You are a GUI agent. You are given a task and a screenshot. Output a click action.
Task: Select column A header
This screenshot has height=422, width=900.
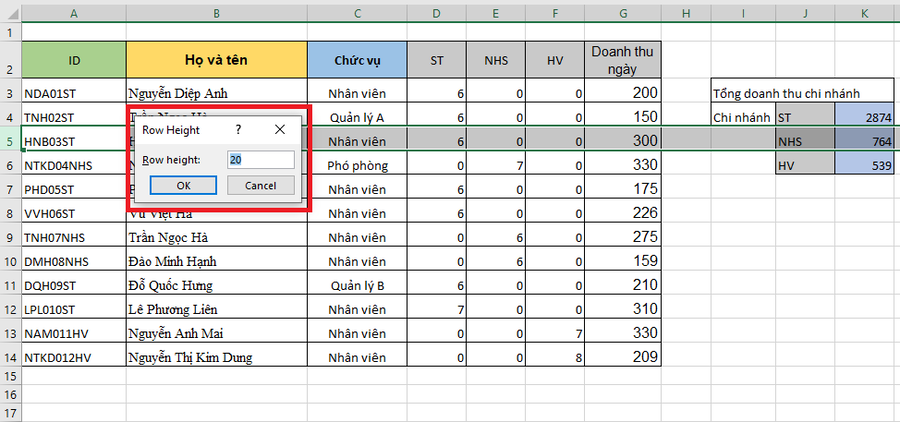(73, 12)
